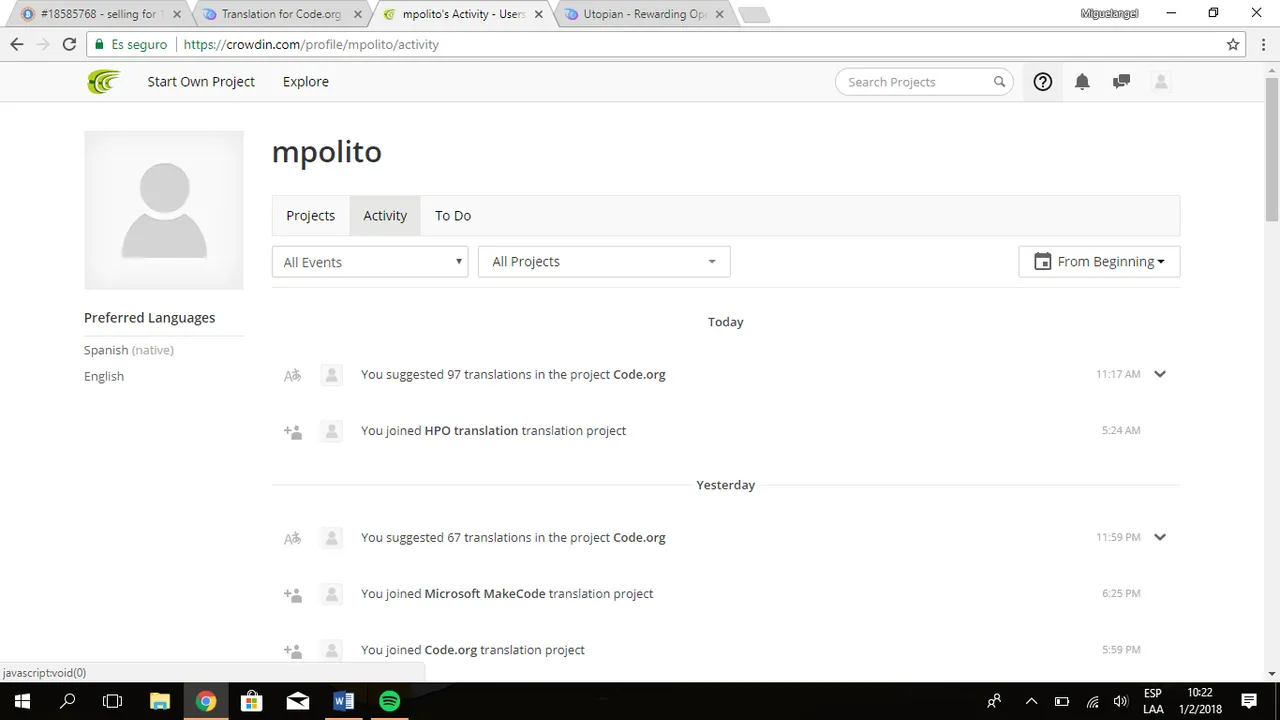Open new browser tab button
Image resolution: width=1280 pixels, height=720 pixels.
pos(754,15)
